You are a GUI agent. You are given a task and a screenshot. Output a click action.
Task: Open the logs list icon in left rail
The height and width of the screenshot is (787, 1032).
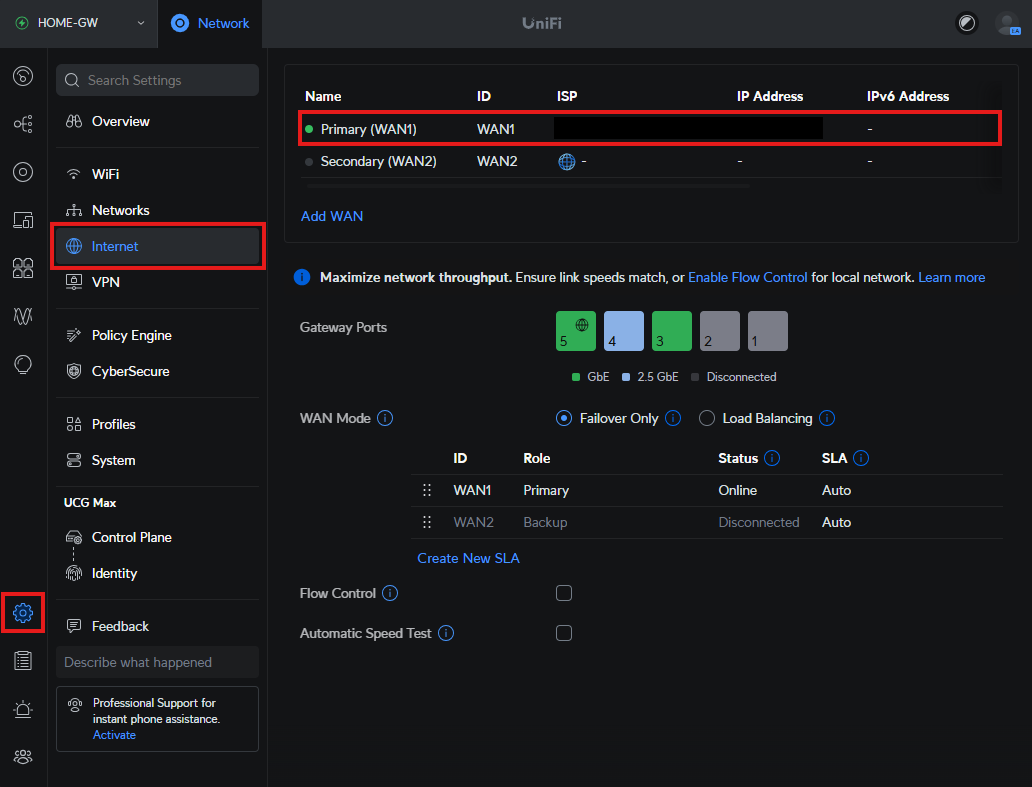pos(23,661)
